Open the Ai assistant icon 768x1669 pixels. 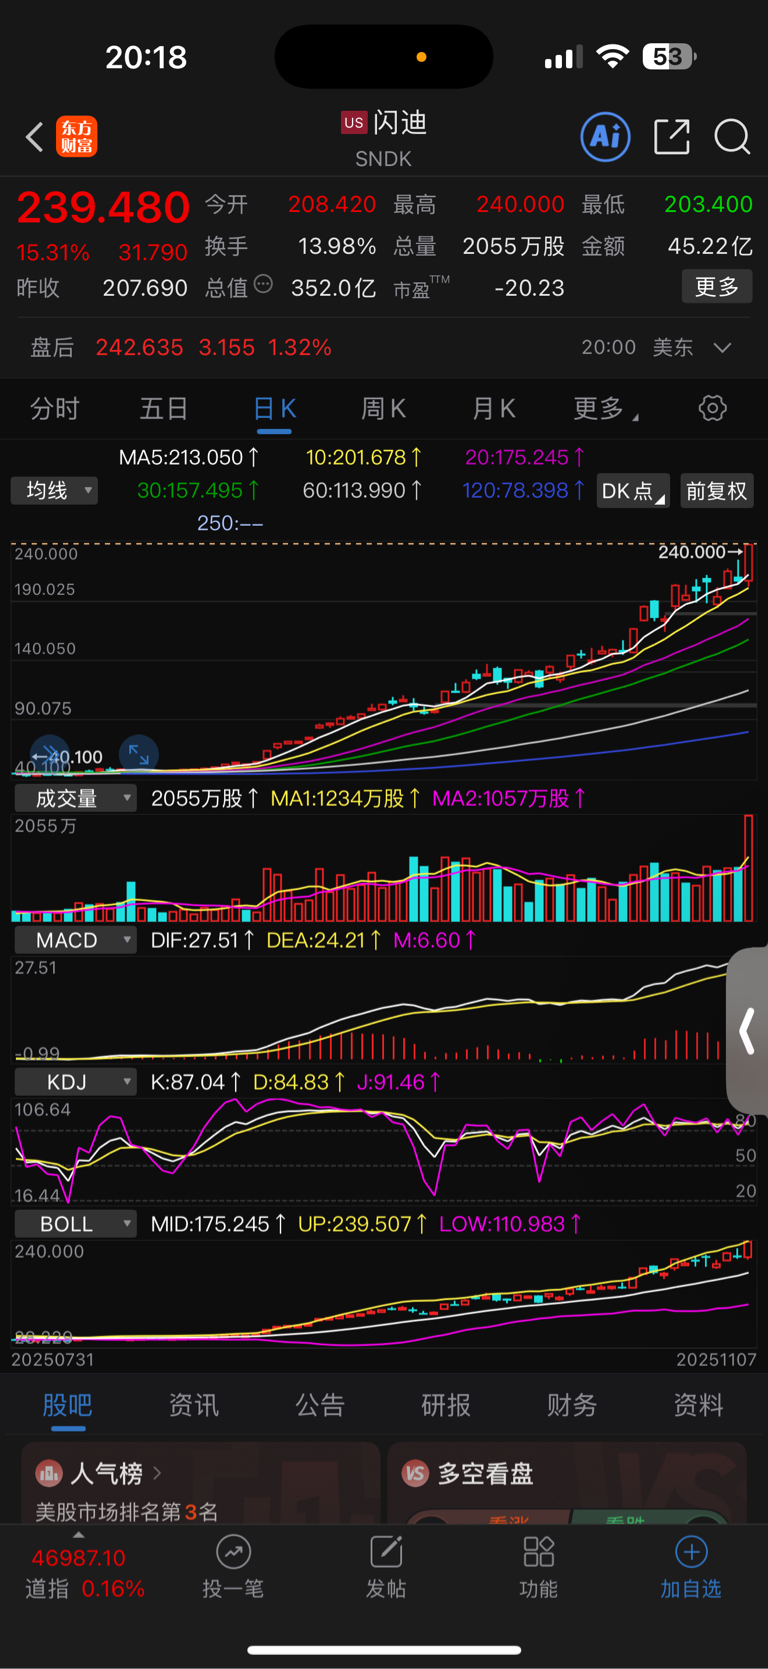tap(605, 137)
